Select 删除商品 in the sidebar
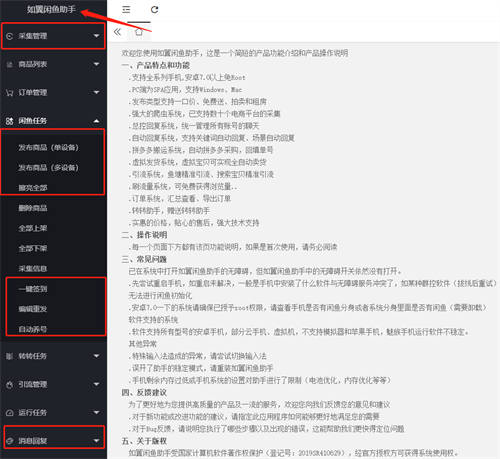 tap(33, 208)
